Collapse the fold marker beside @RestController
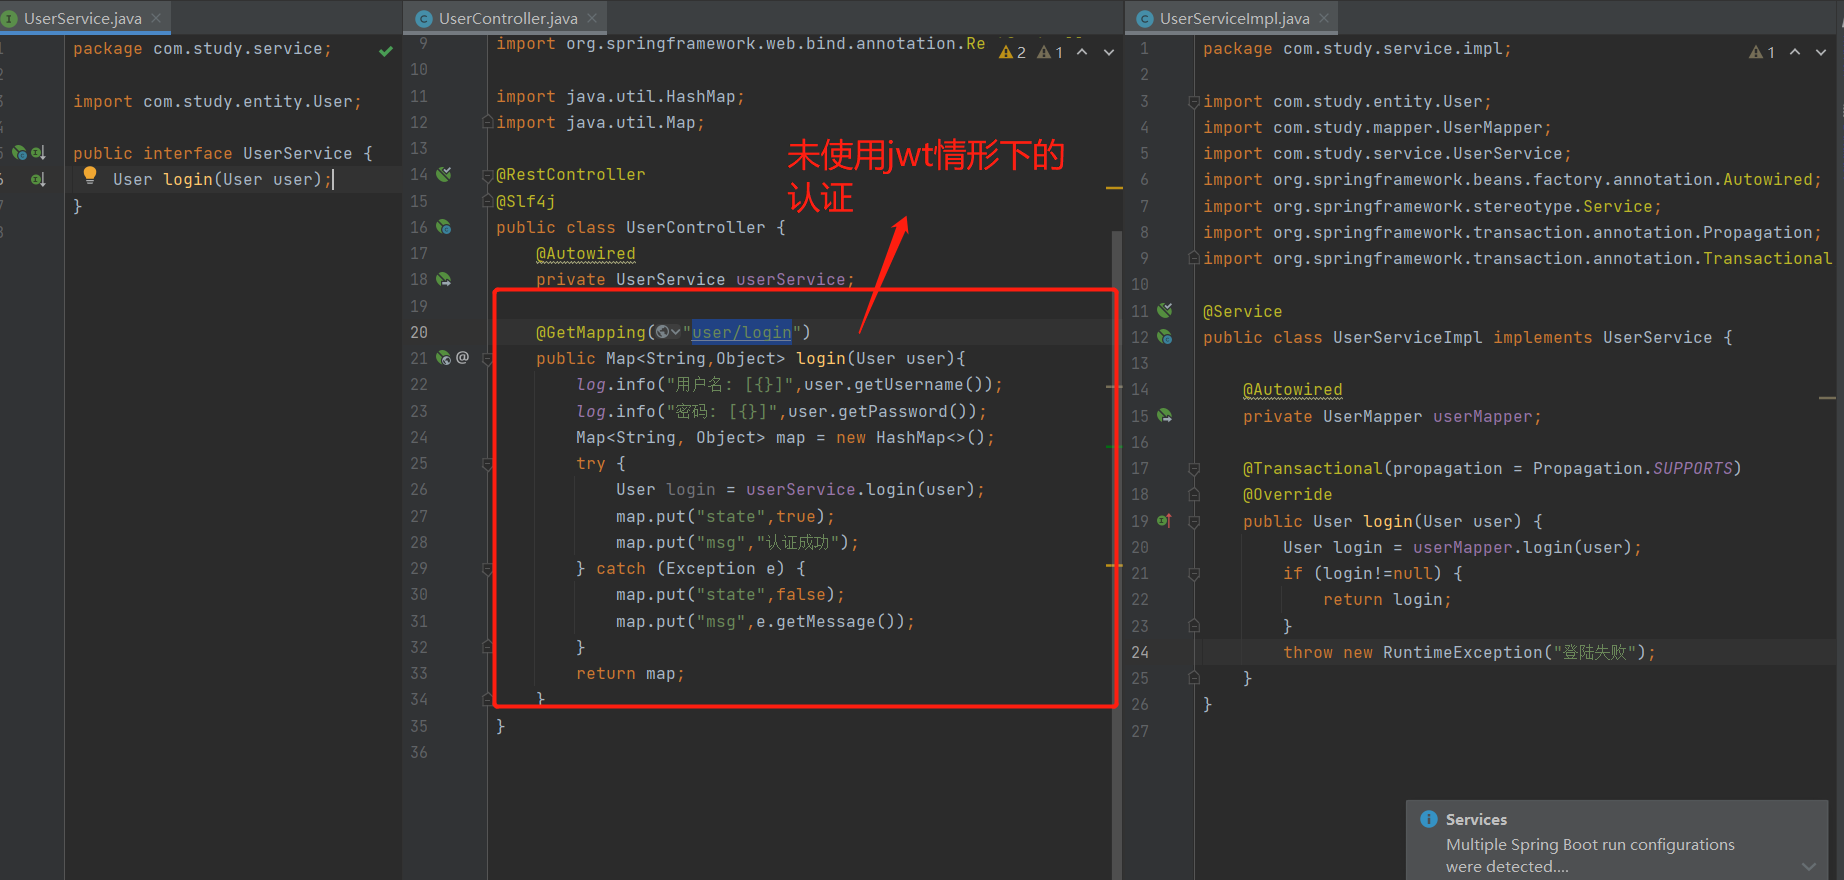The height and width of the screenshot is (880, 1844). 488,174
